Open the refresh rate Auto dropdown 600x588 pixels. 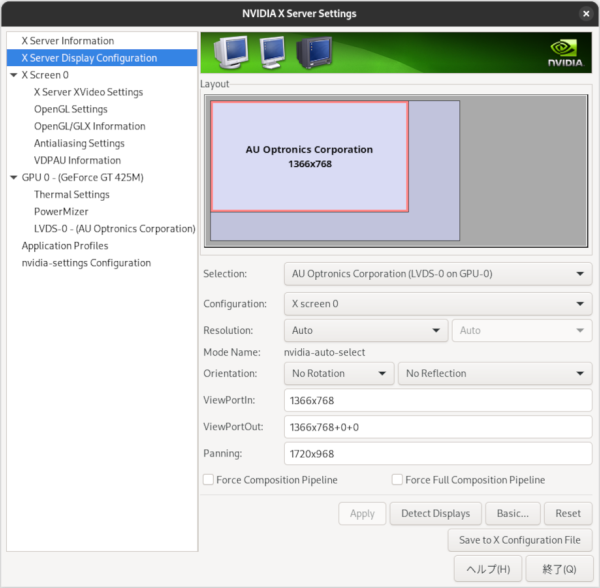[x=522, y=331]
